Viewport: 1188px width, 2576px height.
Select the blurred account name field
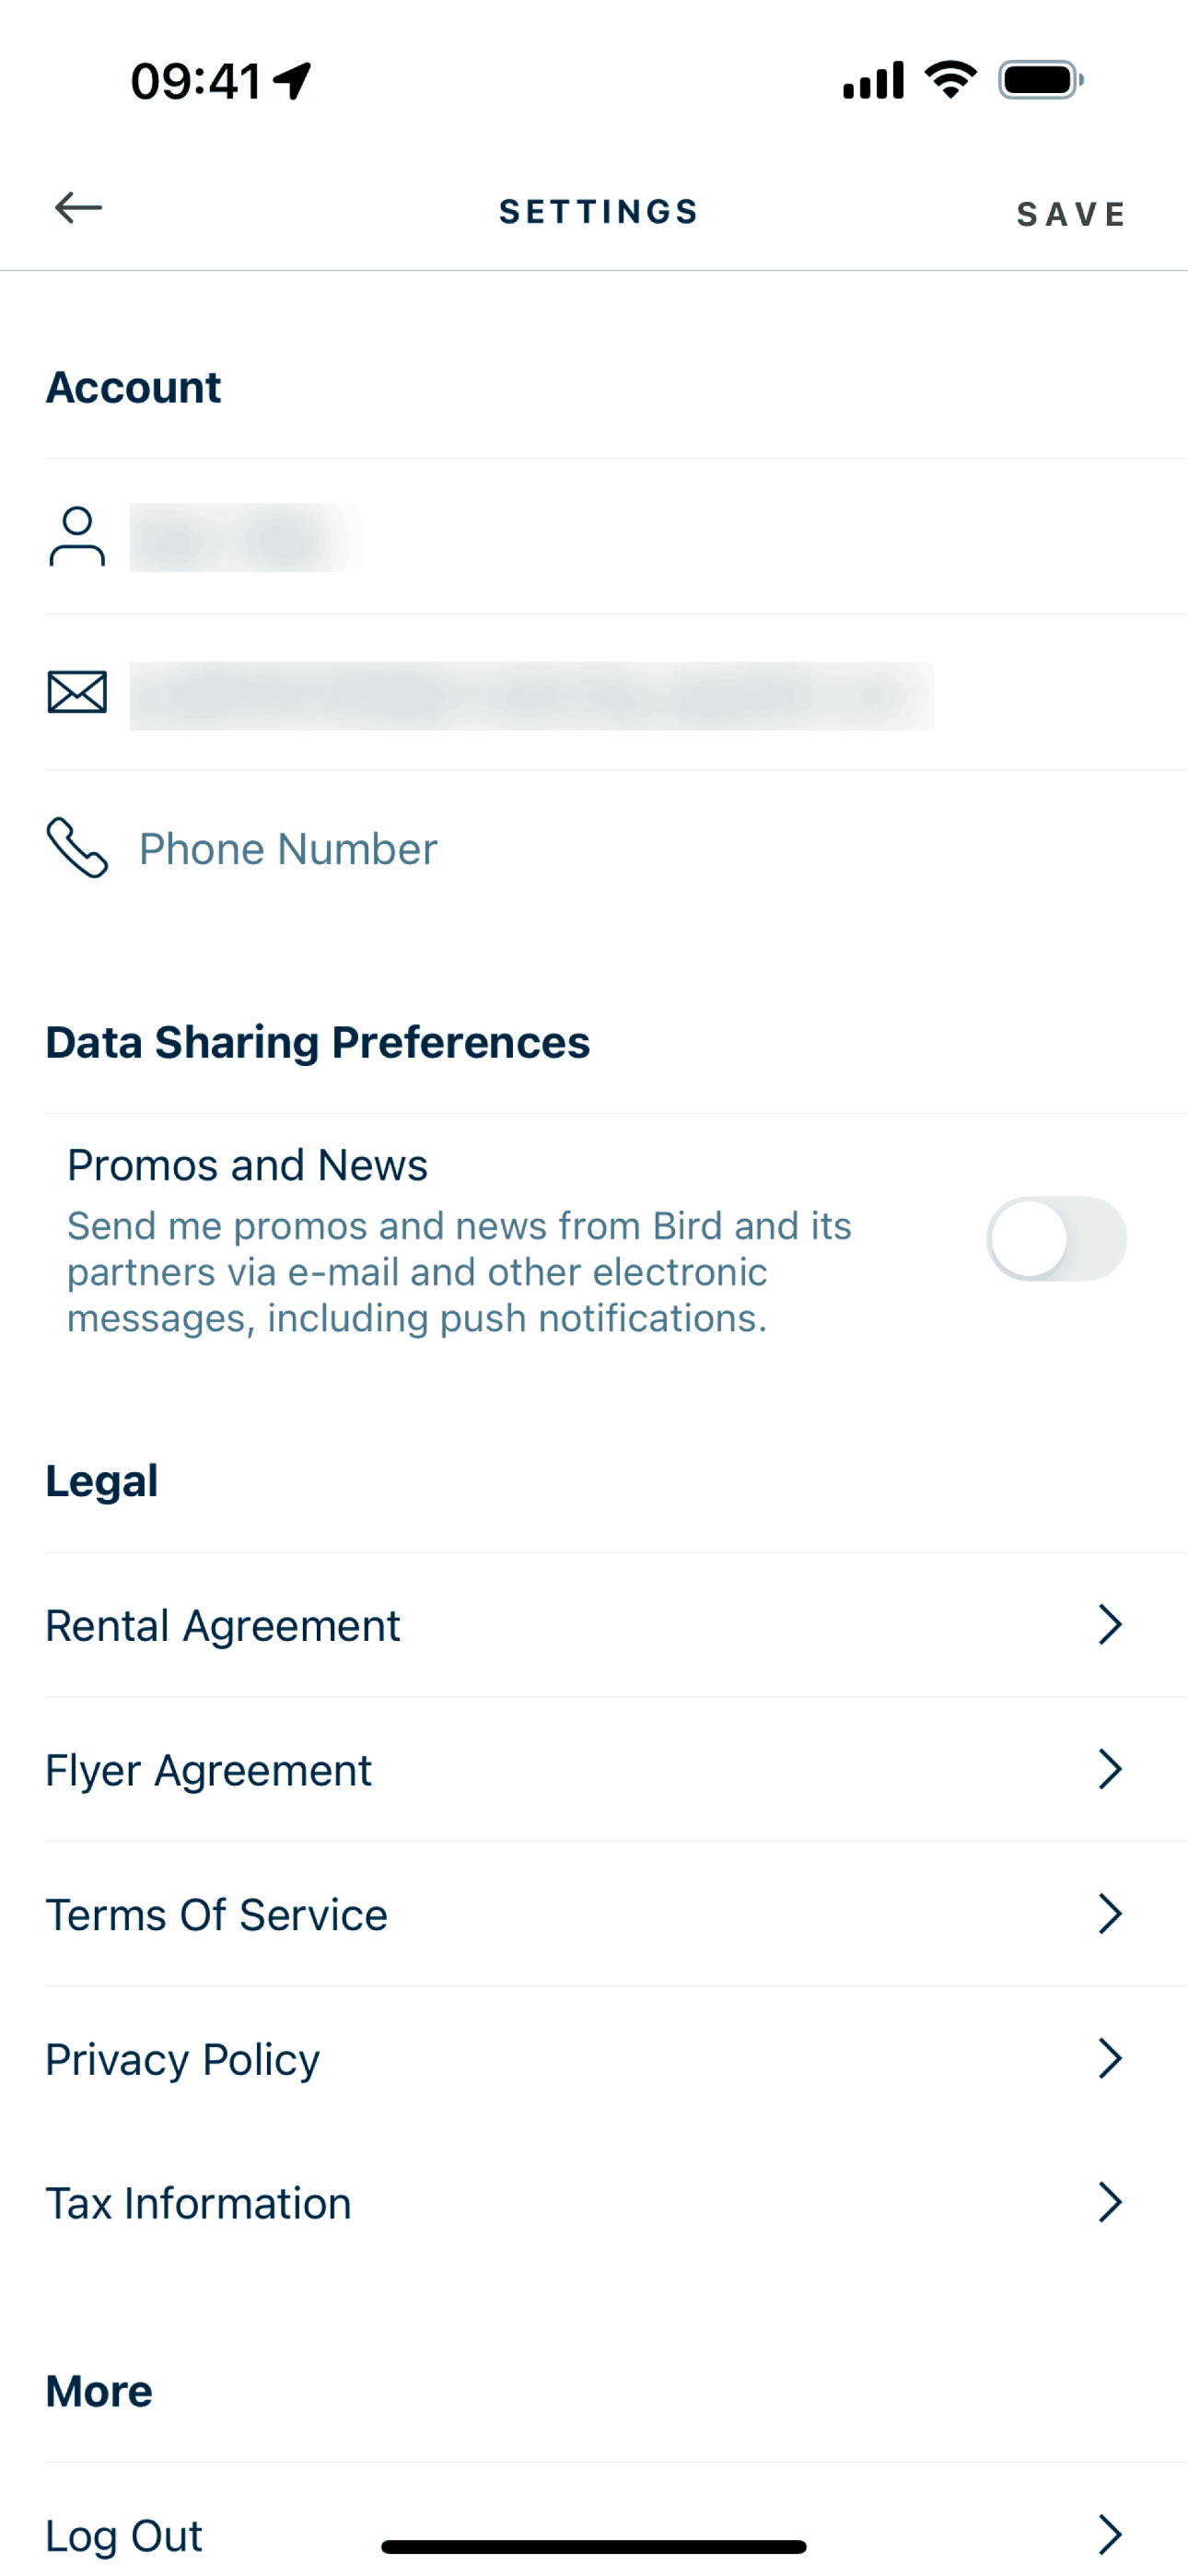click(x=245, y=538)
